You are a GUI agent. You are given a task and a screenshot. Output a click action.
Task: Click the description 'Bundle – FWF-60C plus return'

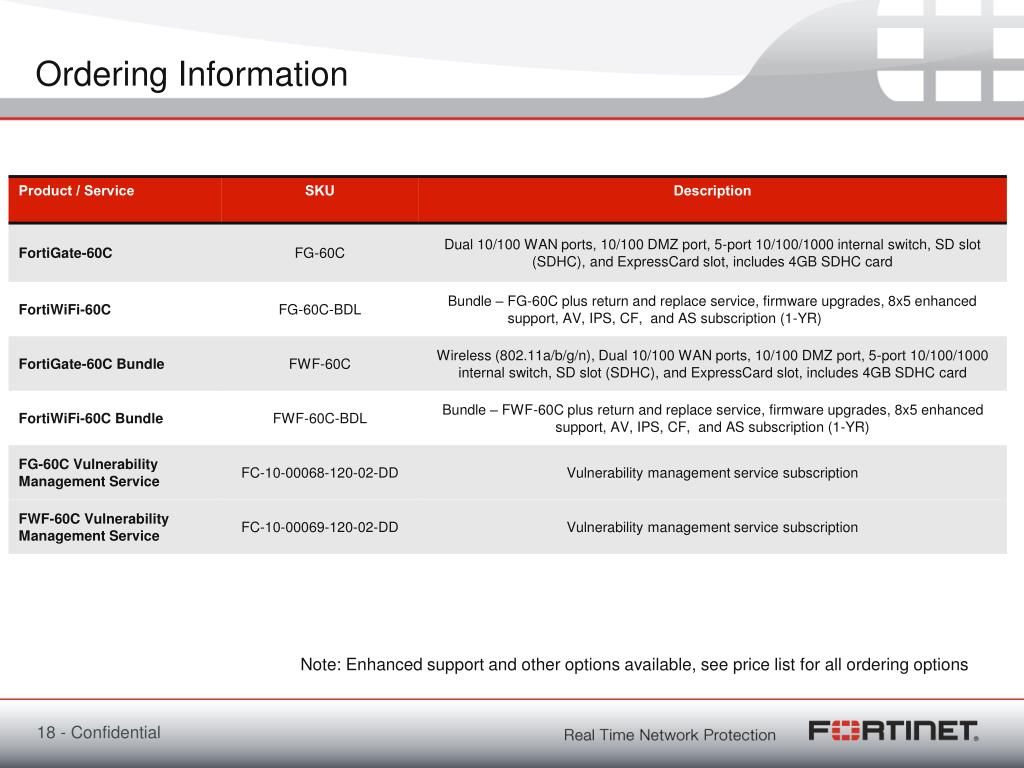(x=712, y=418)
